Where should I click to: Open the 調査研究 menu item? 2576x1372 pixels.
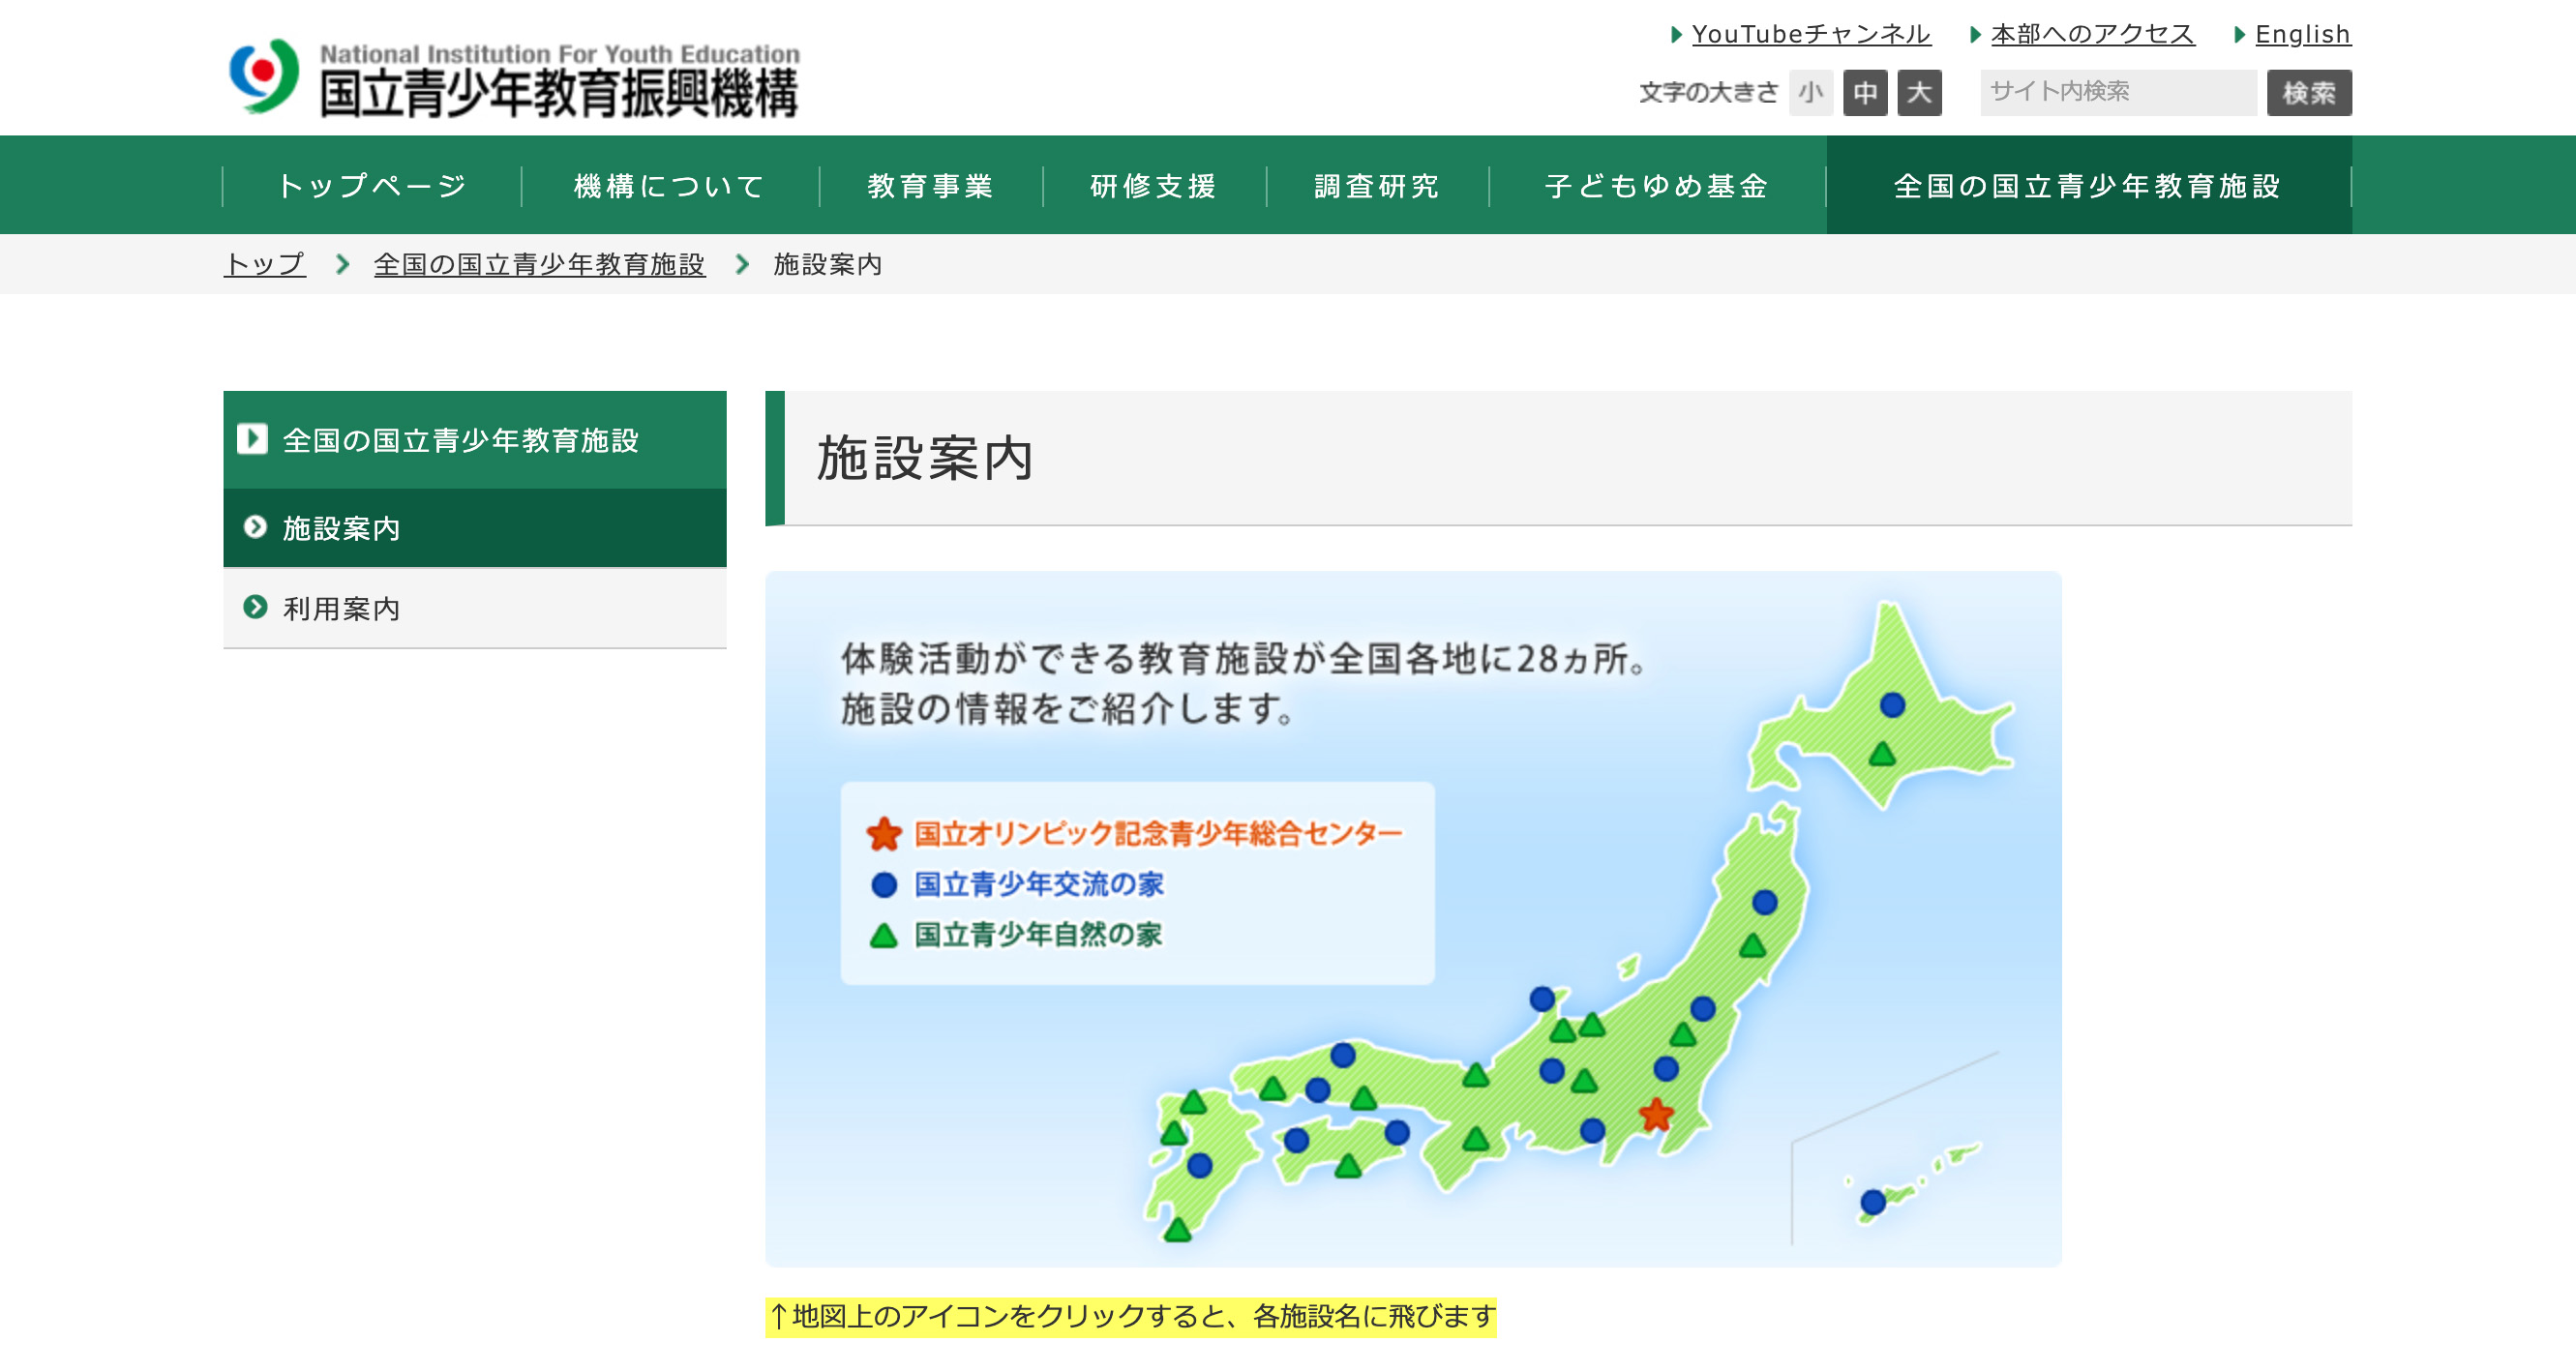(x=1377, y=186)
